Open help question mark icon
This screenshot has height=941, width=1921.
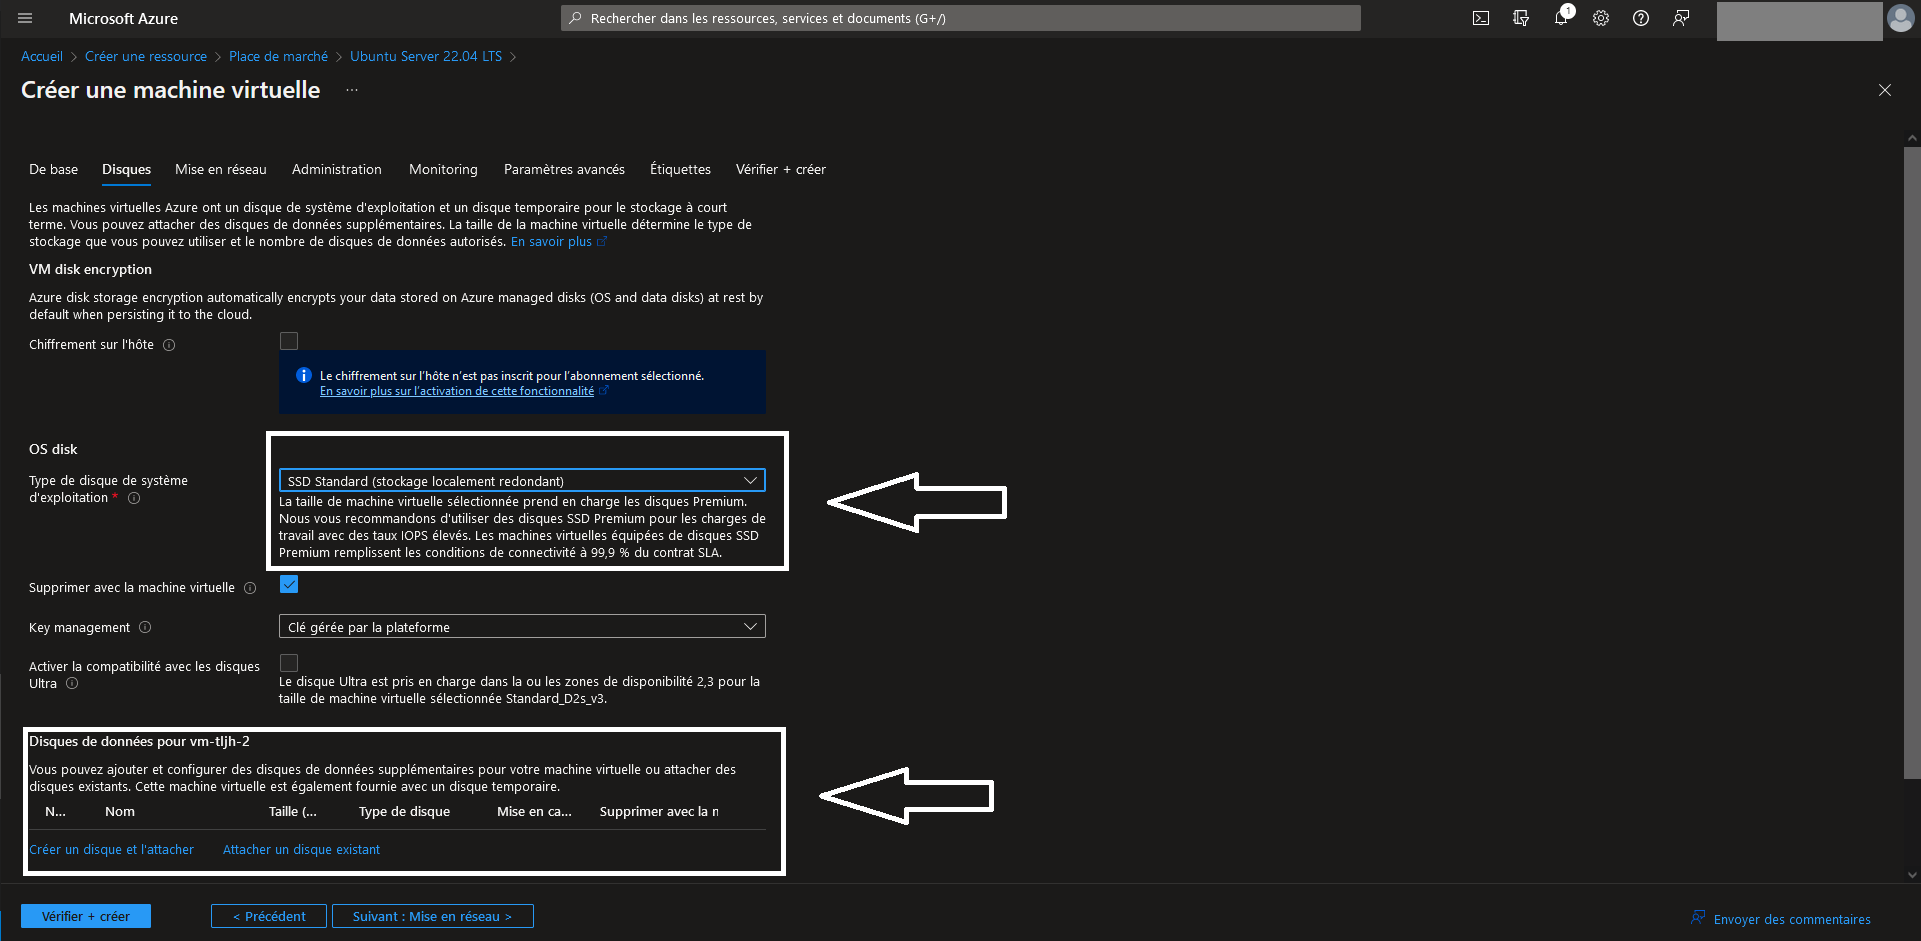tap(1641, 18)
